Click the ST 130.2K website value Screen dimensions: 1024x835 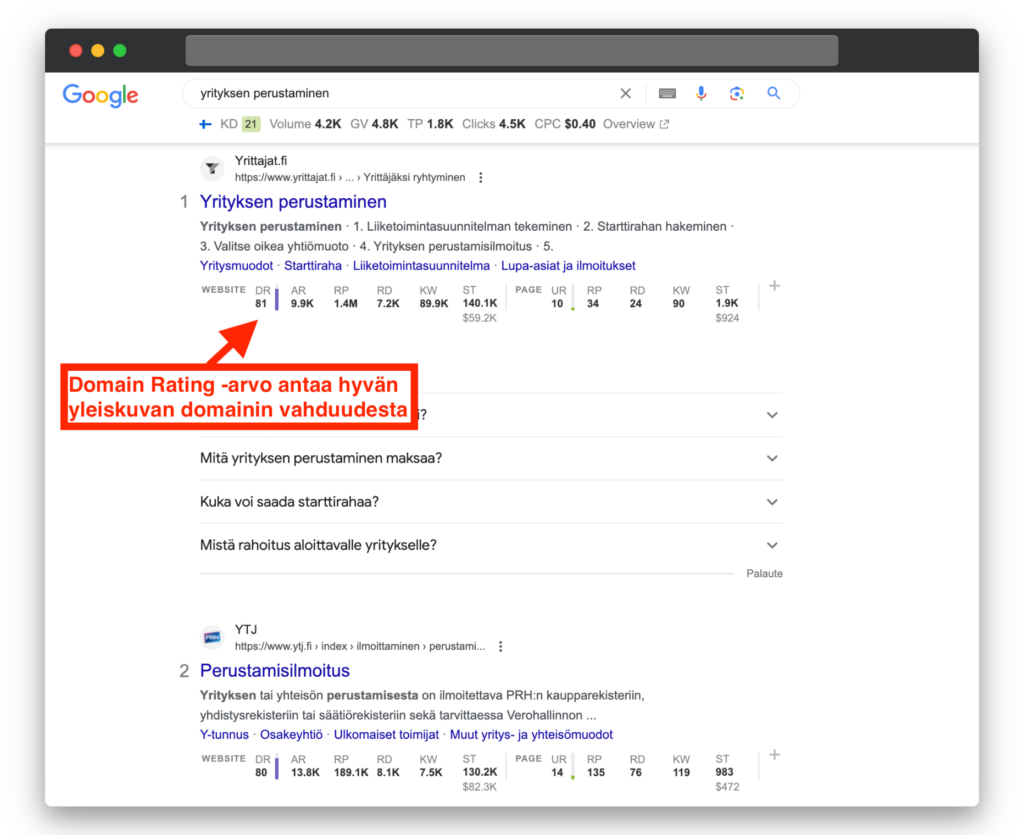[480, 772]
